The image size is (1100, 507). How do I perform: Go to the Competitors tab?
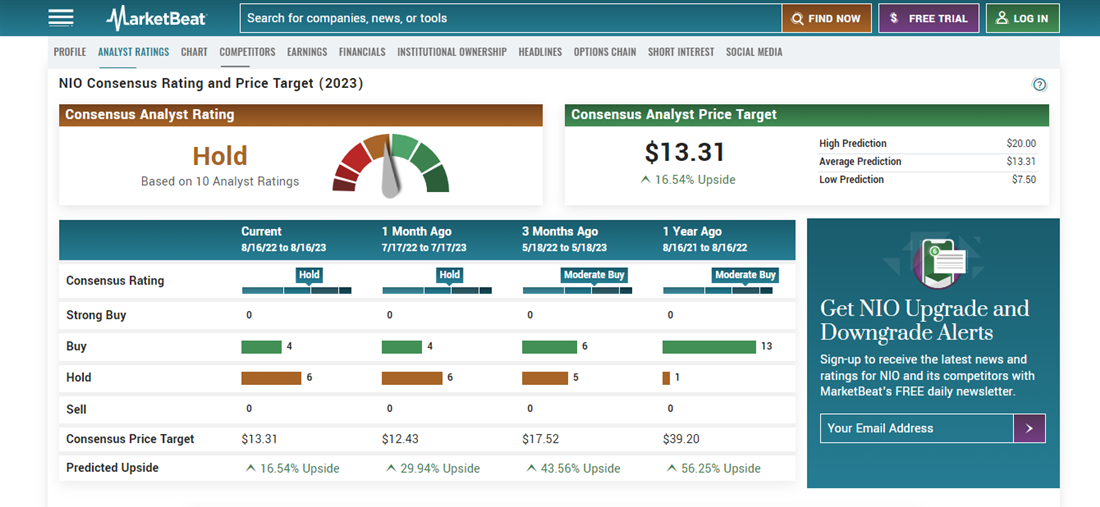pos(247,52)
